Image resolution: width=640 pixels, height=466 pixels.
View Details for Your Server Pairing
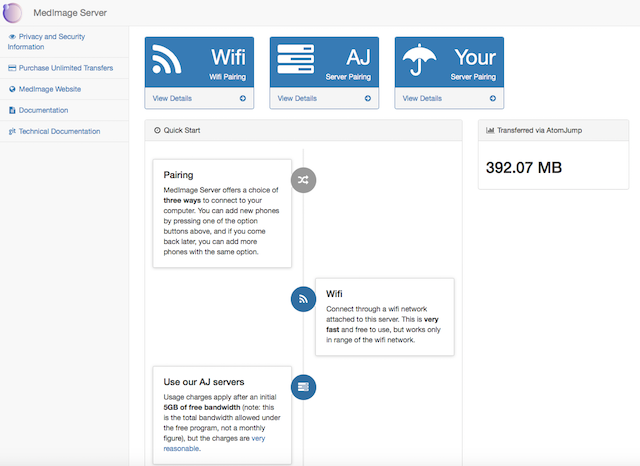click(x=422, y=98)
